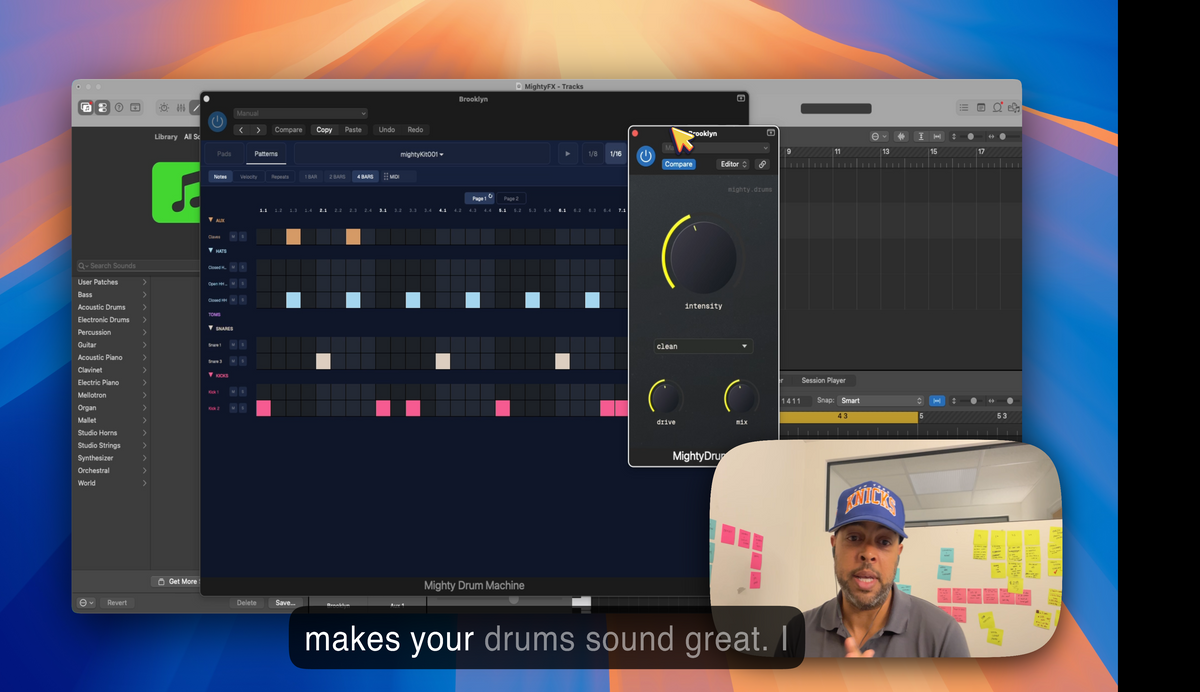The image size is (1200, 692).
Task: Toggle the Library icon in the Logic toolbar
Action: [86, 108]
